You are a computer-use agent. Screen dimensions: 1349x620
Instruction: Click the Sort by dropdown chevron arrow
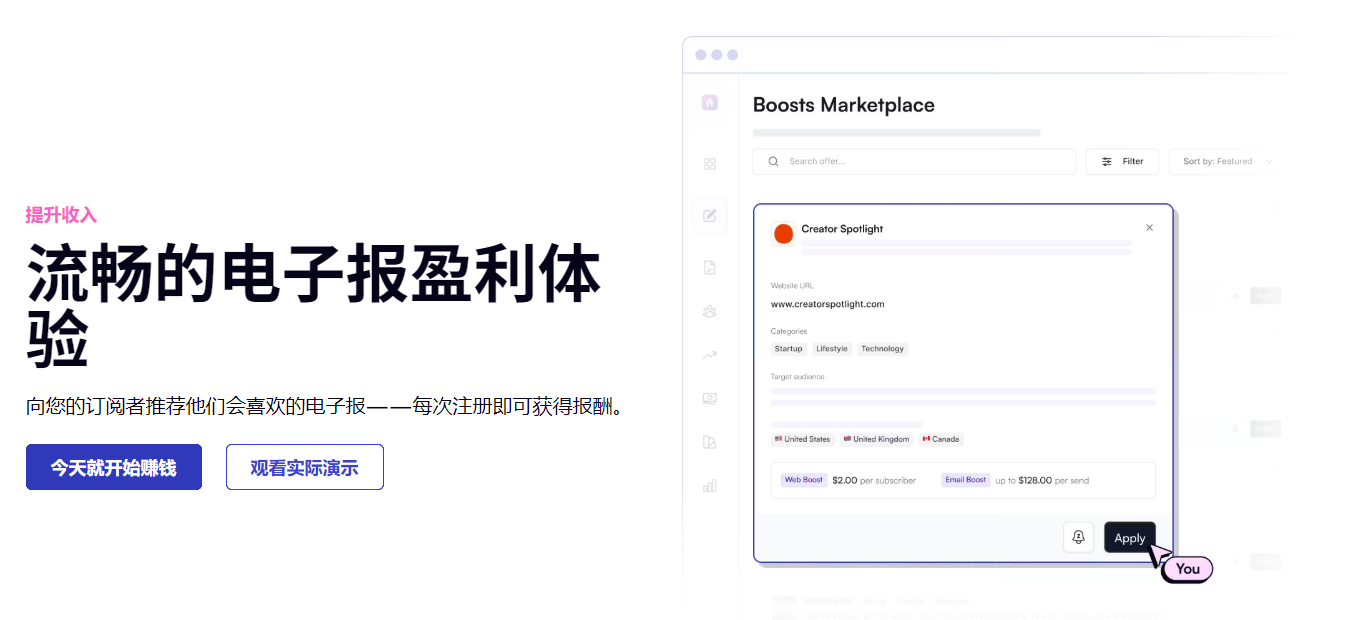pyautogui.click(x=1270, y=162)
